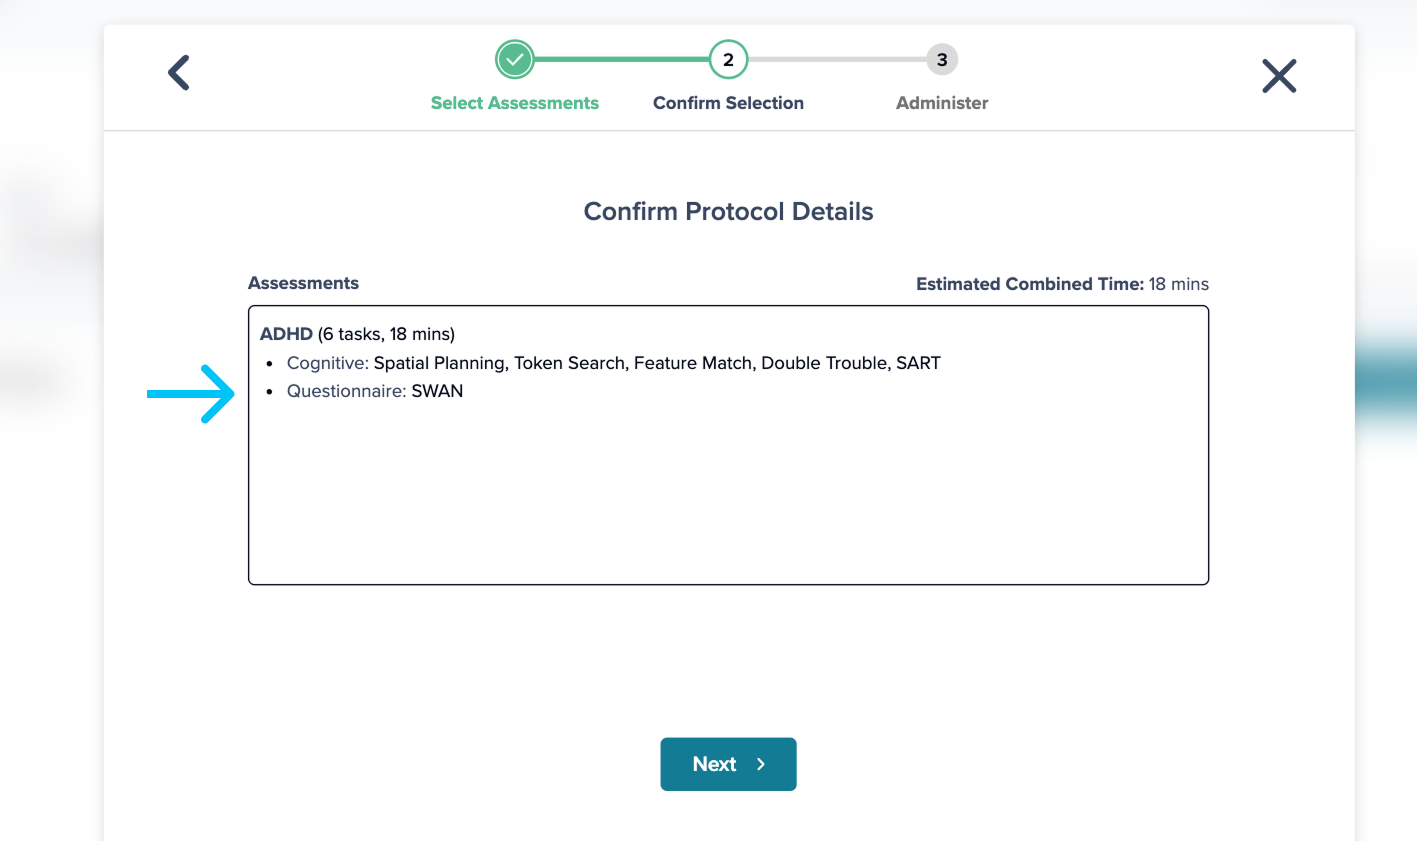Switch to the Select Assessments step
This screenshot has width=1417, height=841.
(x=514, y=102)
